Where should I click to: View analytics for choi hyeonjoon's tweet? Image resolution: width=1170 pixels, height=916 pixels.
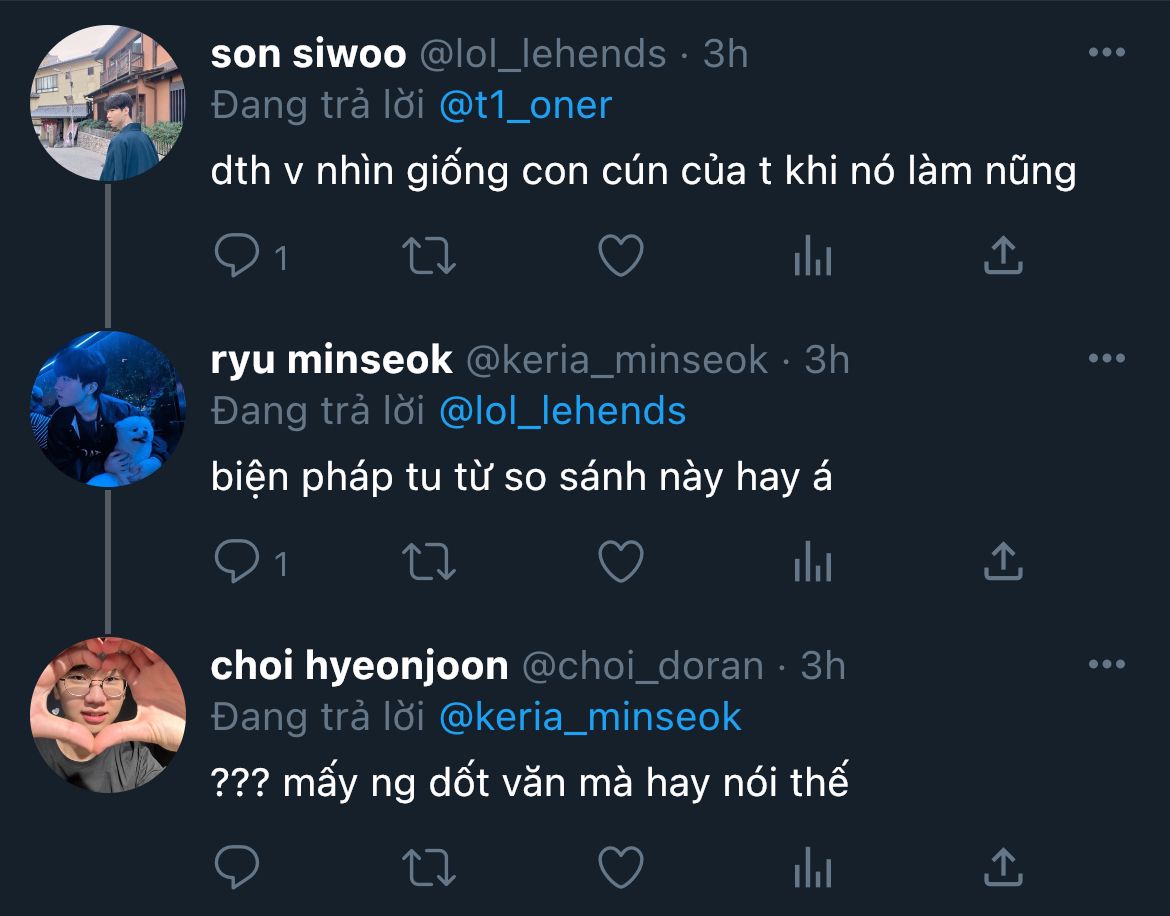[x=812, y=868]
